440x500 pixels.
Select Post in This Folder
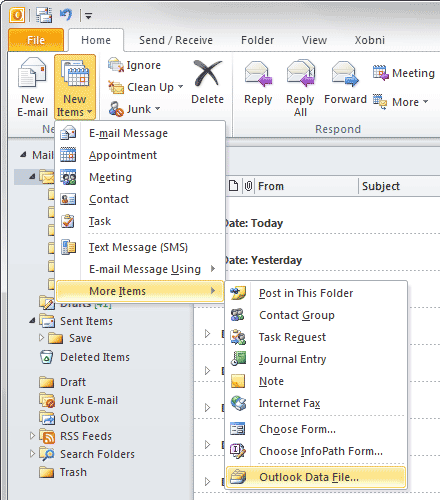coord(316,293)
